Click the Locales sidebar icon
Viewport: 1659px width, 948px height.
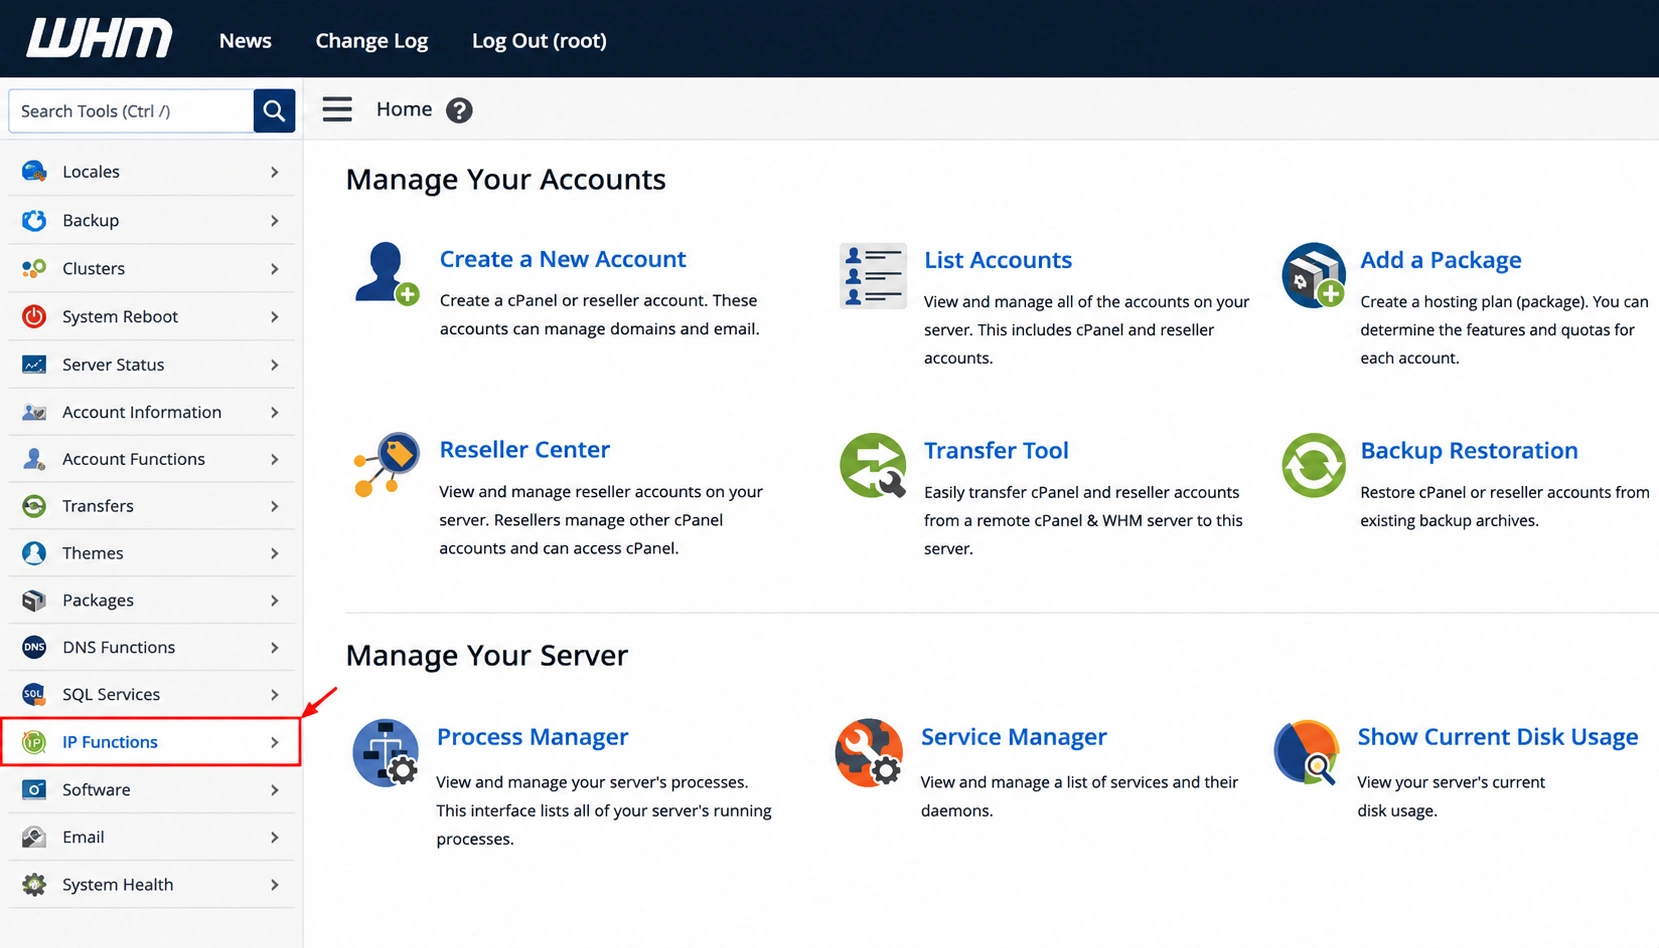click(34, 171)
